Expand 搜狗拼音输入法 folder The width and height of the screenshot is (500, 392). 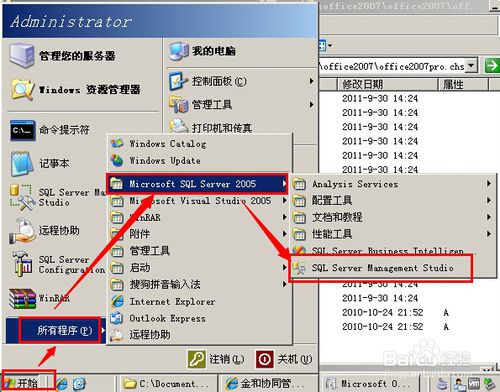(x=199, y=284)
